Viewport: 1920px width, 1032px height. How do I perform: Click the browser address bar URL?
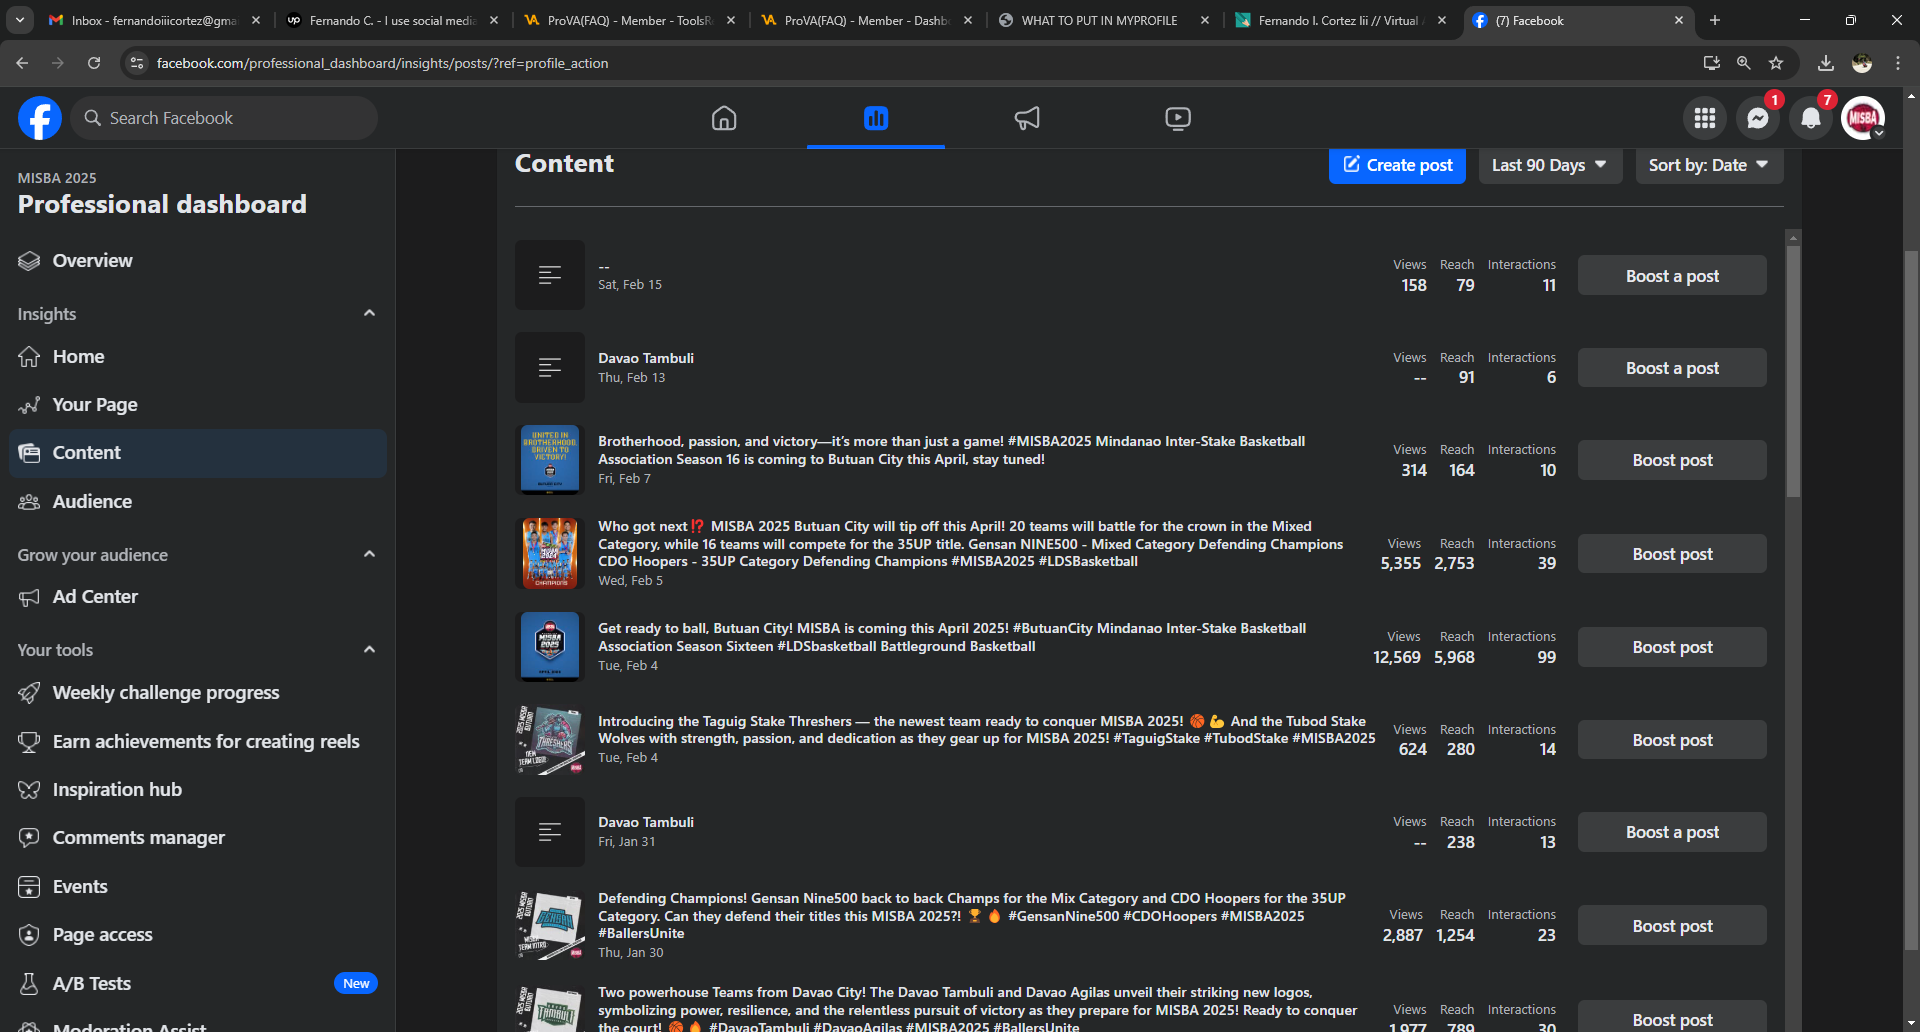382,63
